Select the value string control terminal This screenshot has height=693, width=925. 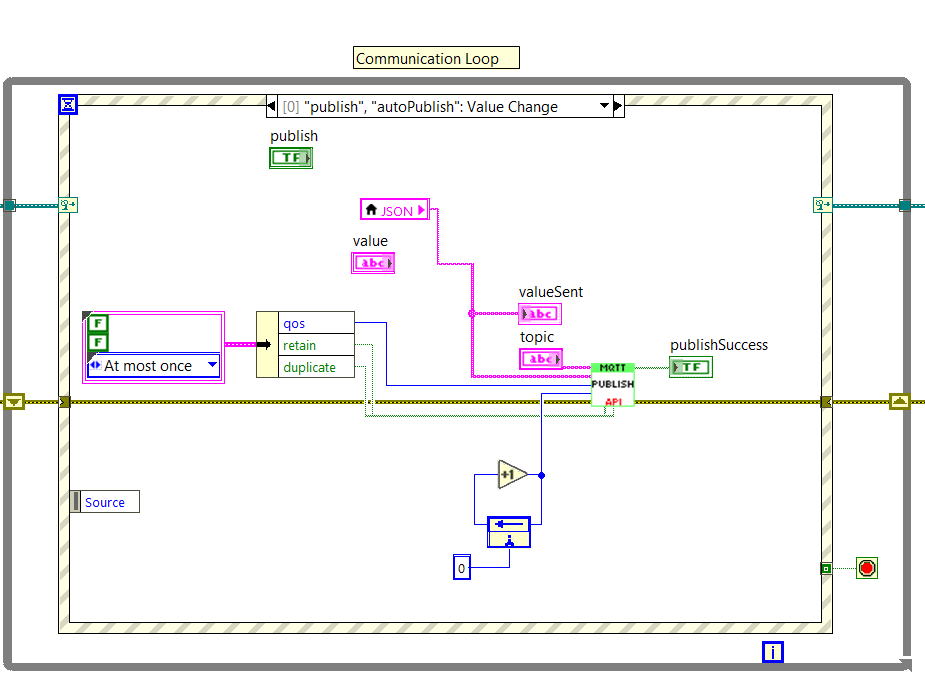pyautogui.click(x=373, y=262)
